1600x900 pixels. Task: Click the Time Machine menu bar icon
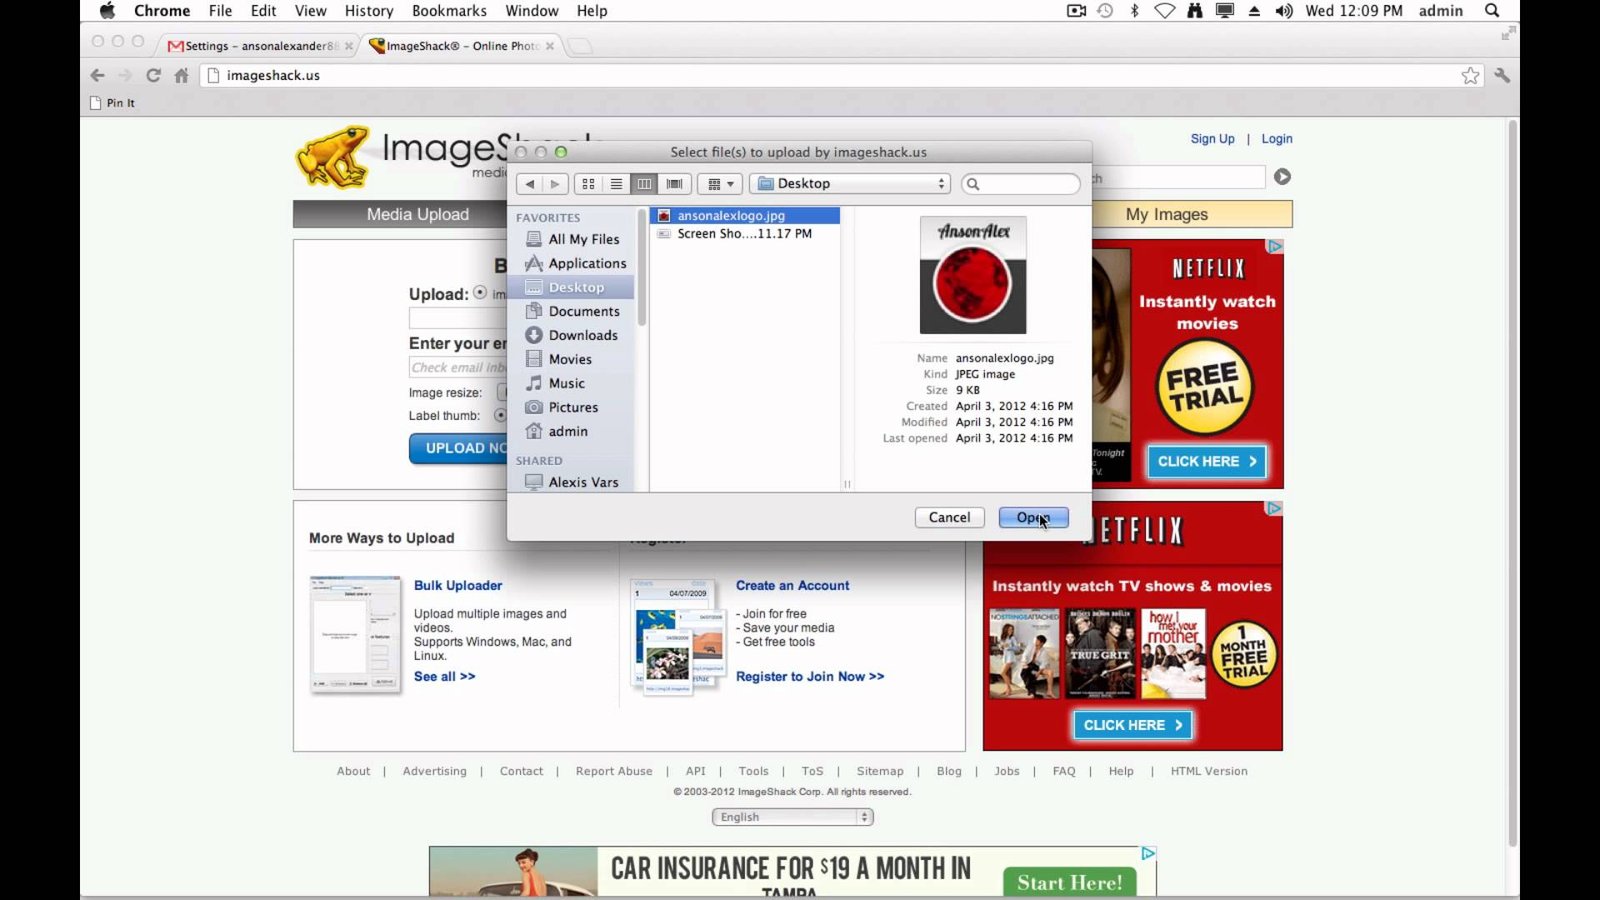1105,11
